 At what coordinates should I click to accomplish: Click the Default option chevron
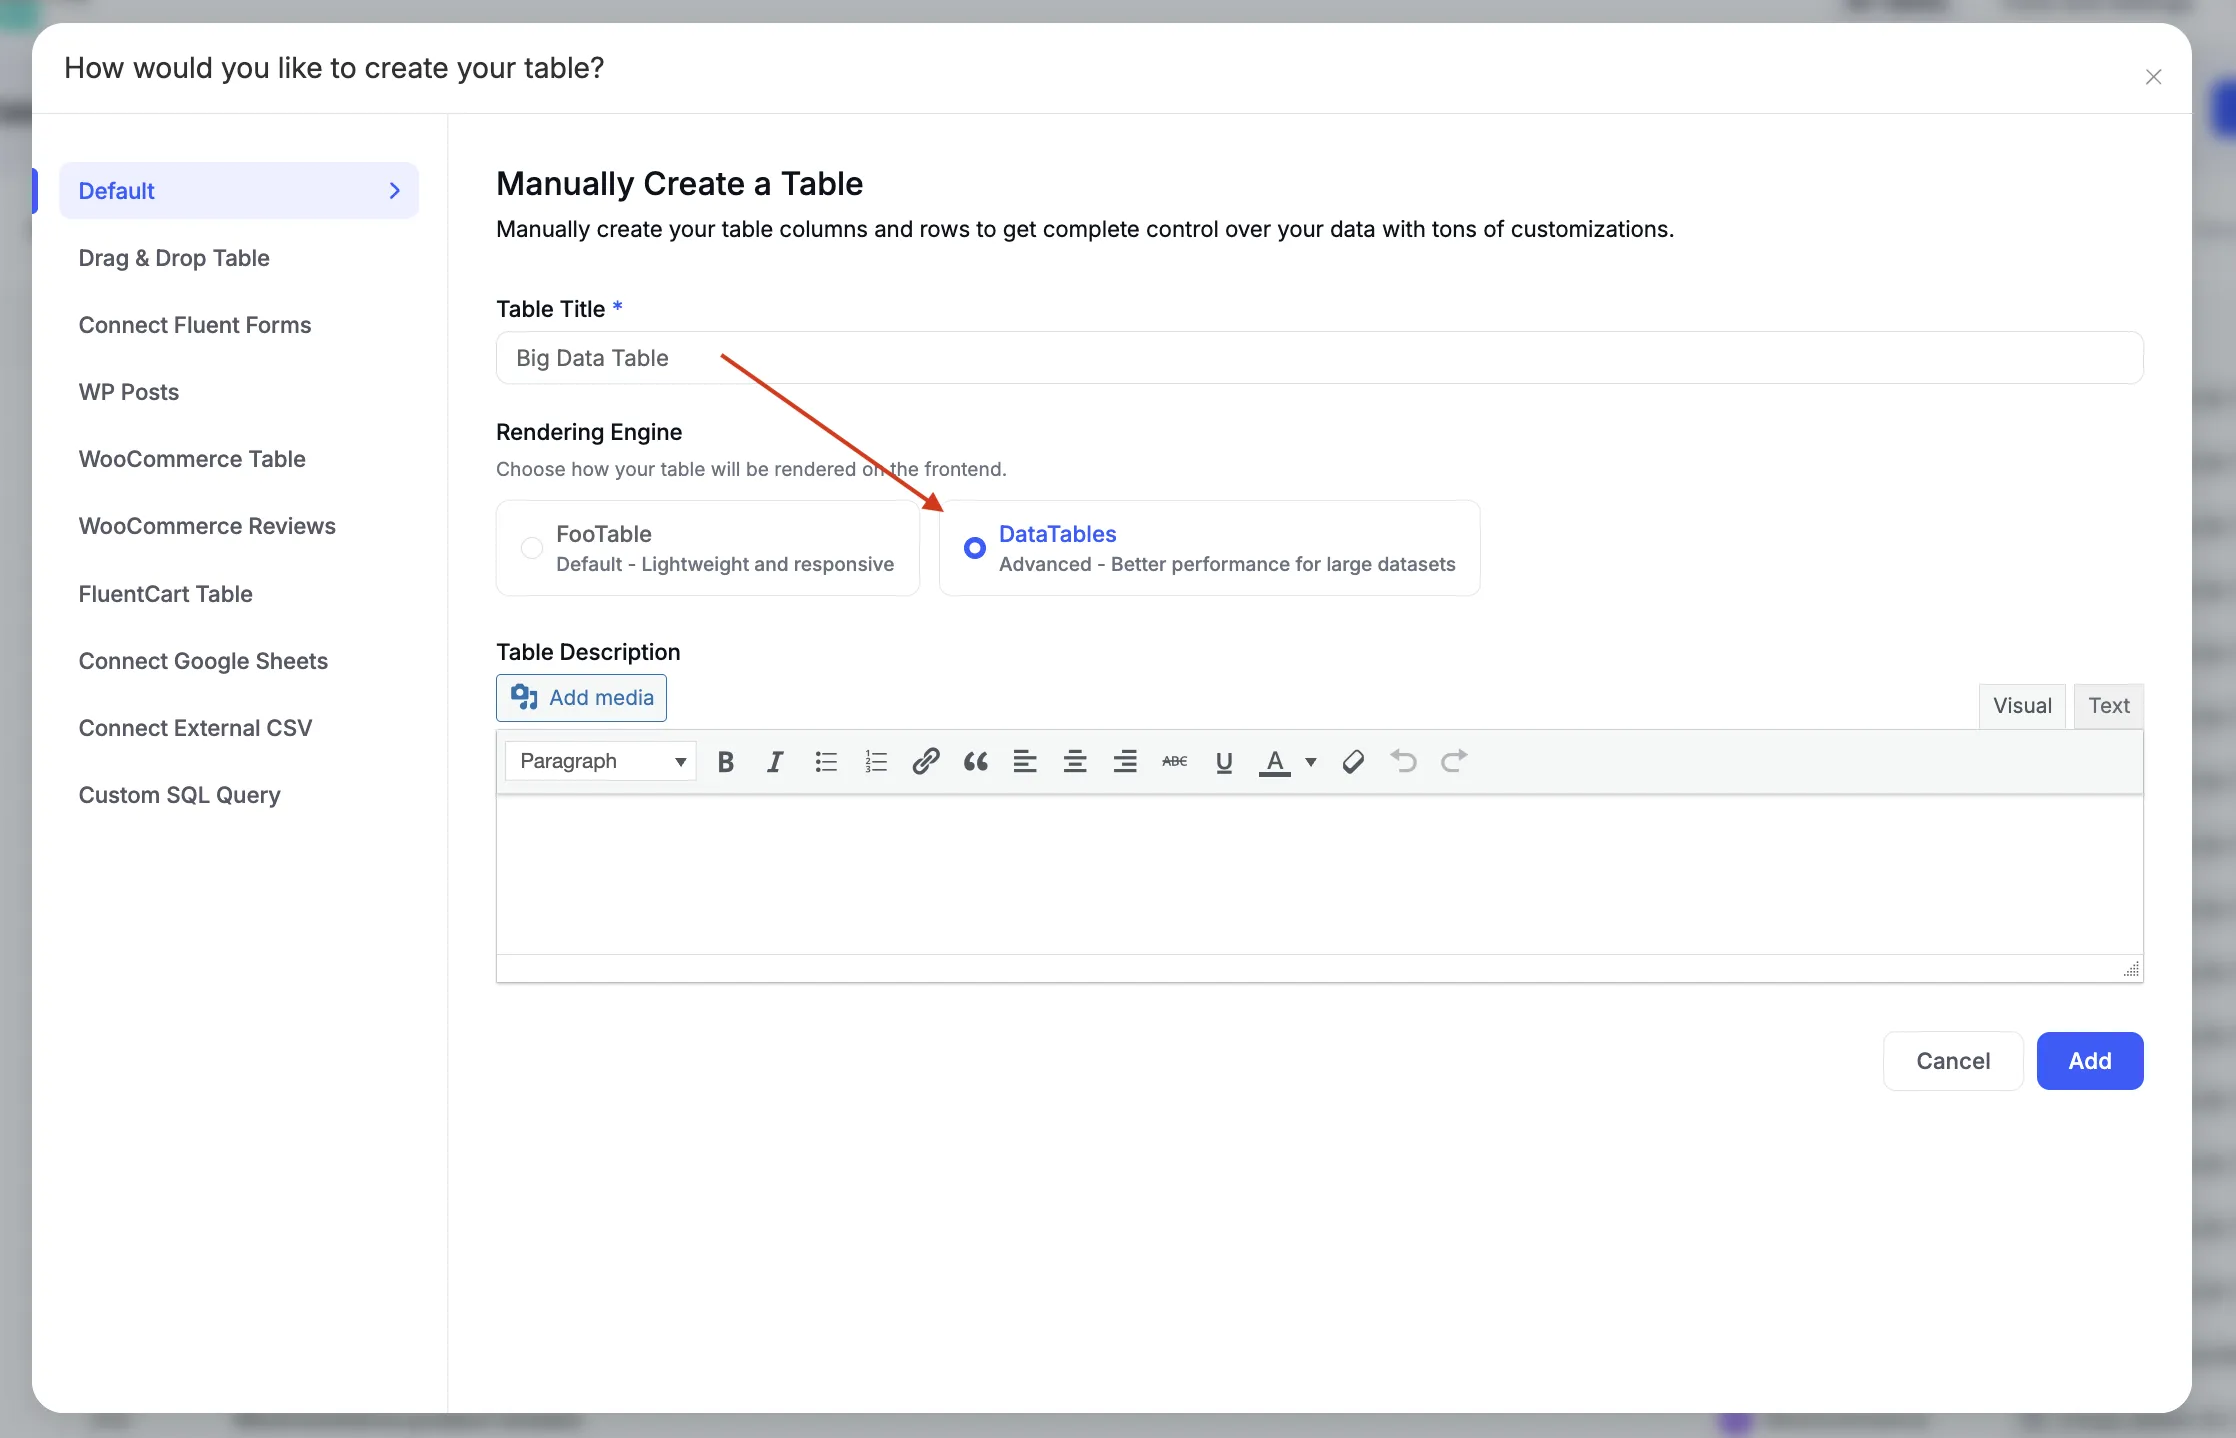(x=394, y=191)
